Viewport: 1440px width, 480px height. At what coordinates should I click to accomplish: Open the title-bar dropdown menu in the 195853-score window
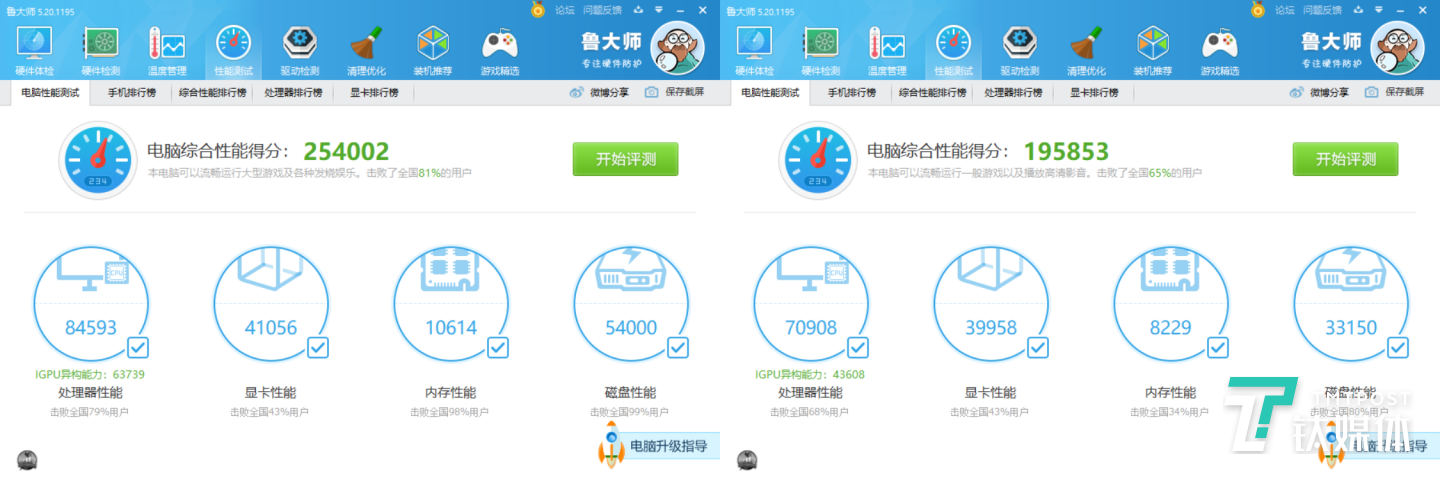click(1379, 10)
